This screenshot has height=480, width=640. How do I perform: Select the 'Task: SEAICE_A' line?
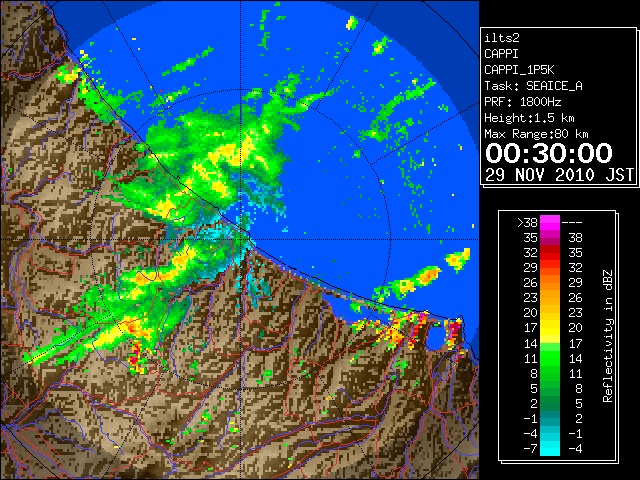point(533,86)
